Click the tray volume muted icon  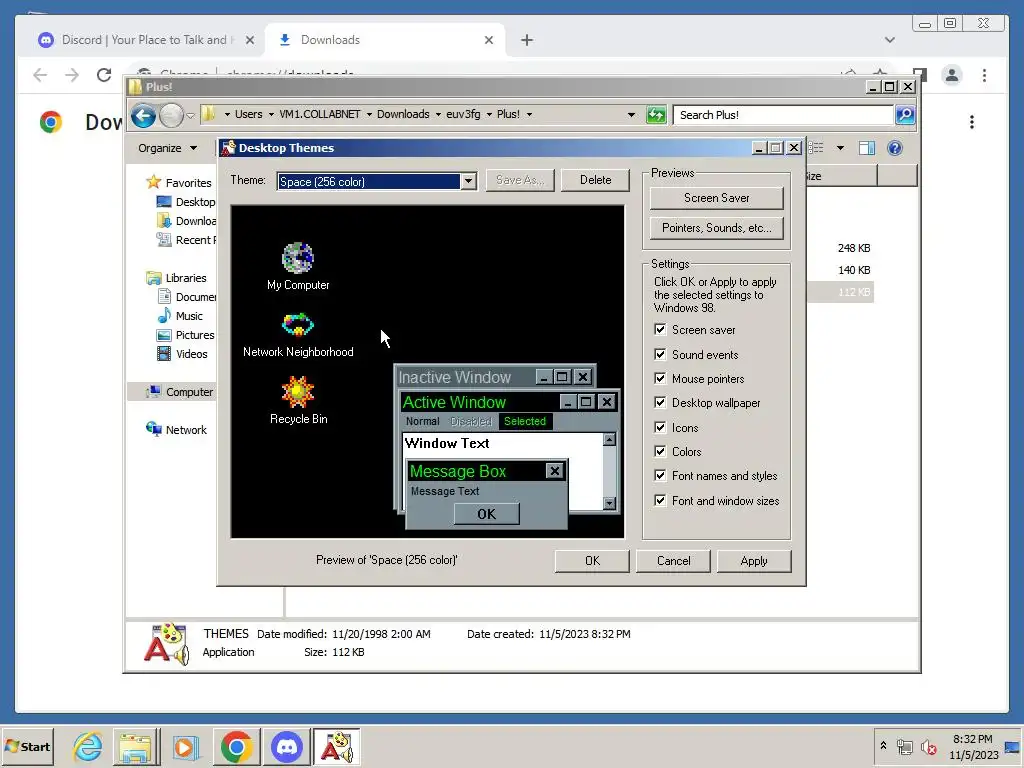929,747
